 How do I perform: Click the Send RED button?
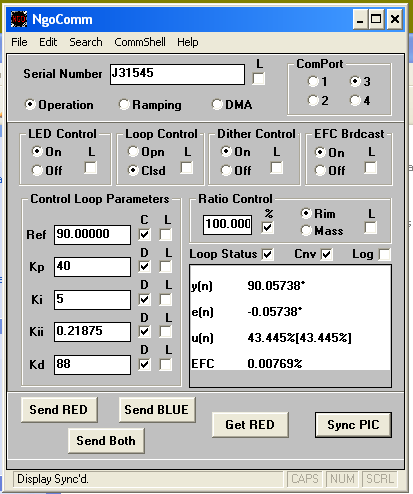pyautogui.click(x=59, y=409)
